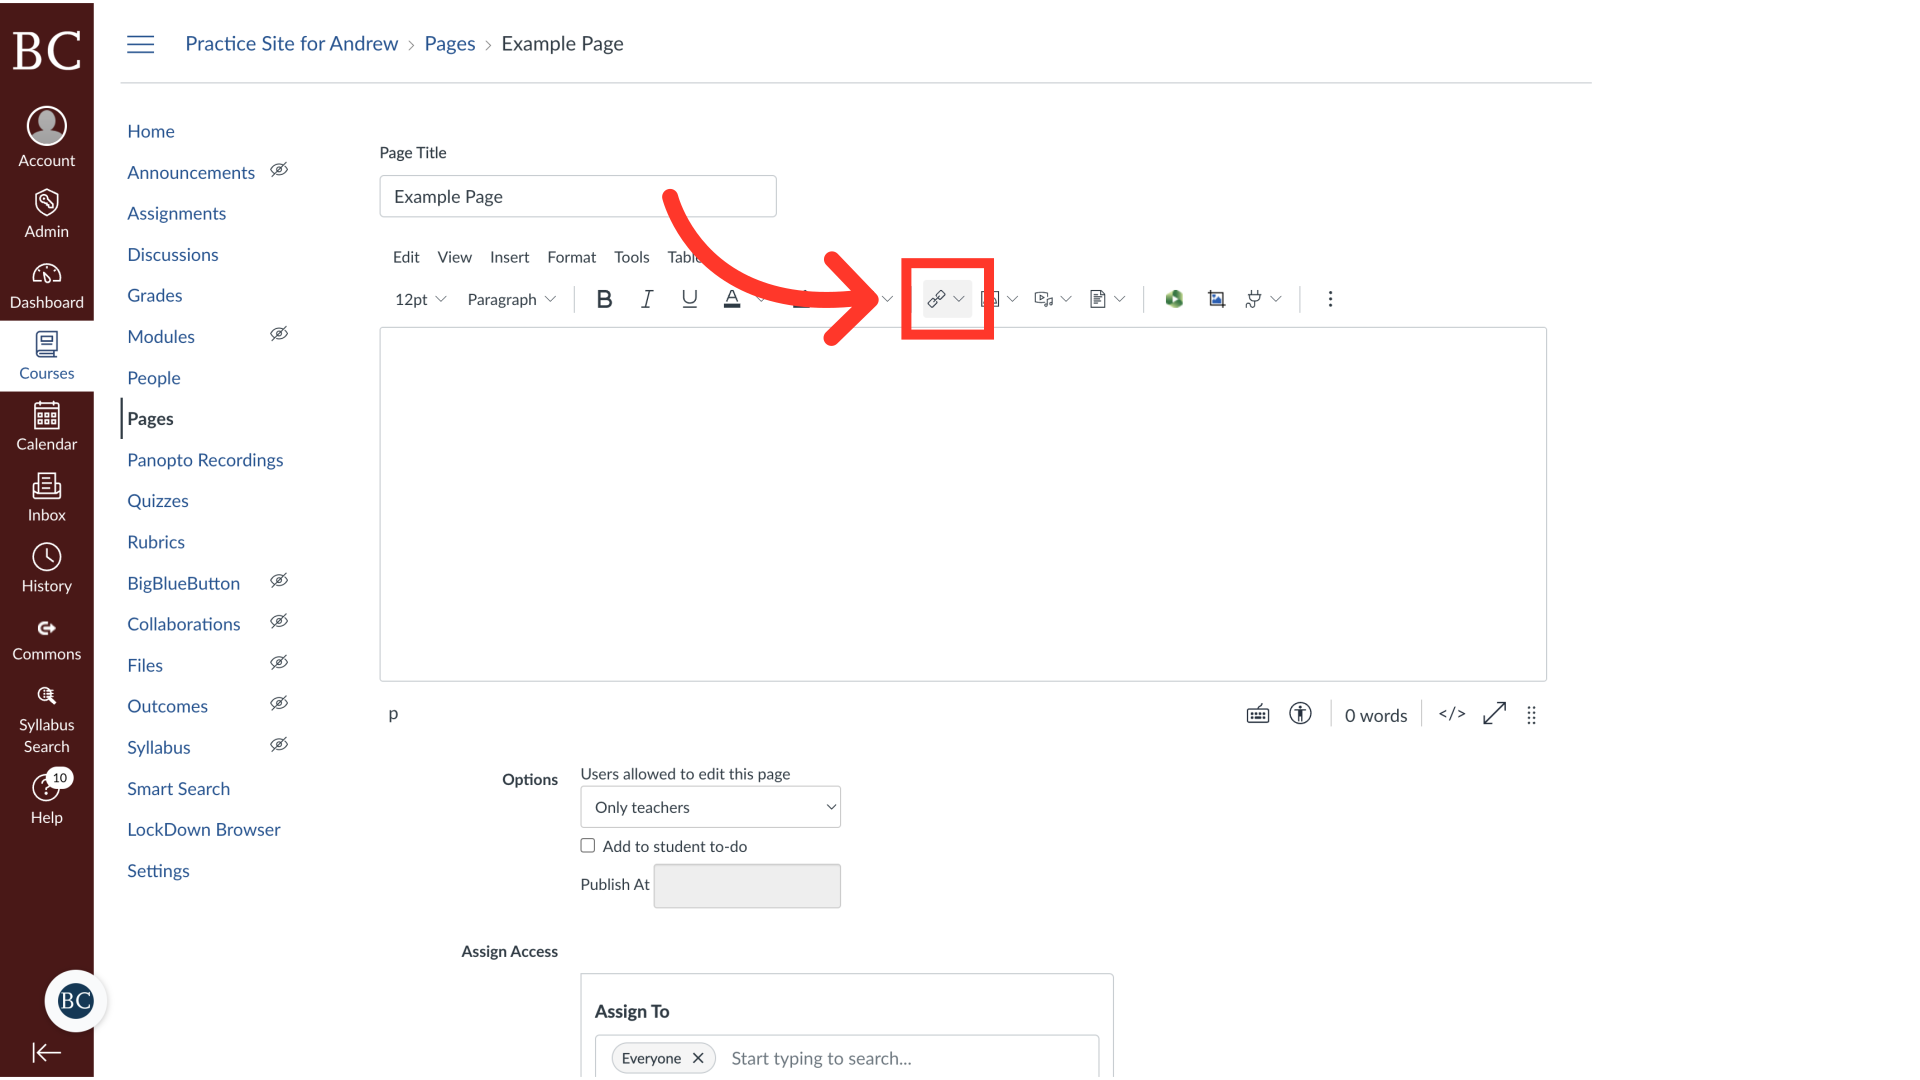Click the more options ellipsis icon
The height and width of the screenshot is (1080, 1920).
tap(1331, 298)
